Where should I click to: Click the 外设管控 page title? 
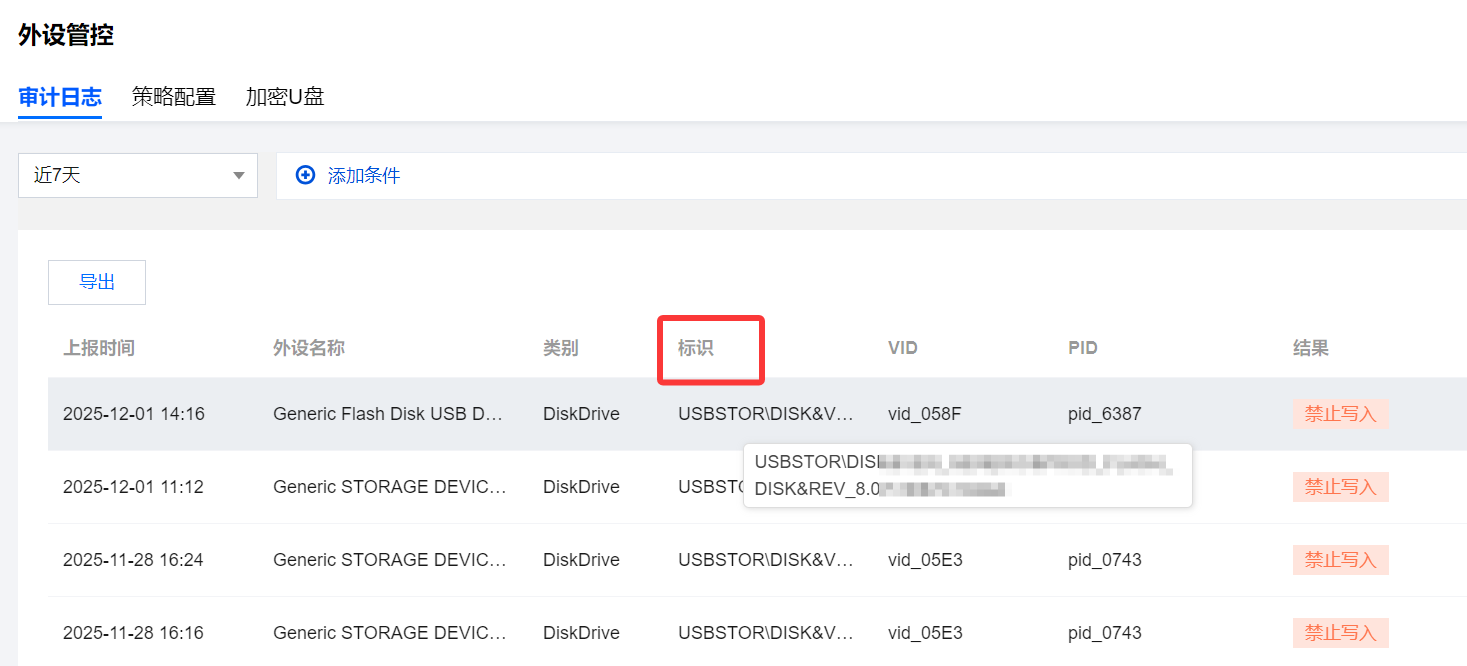[66, 36]
